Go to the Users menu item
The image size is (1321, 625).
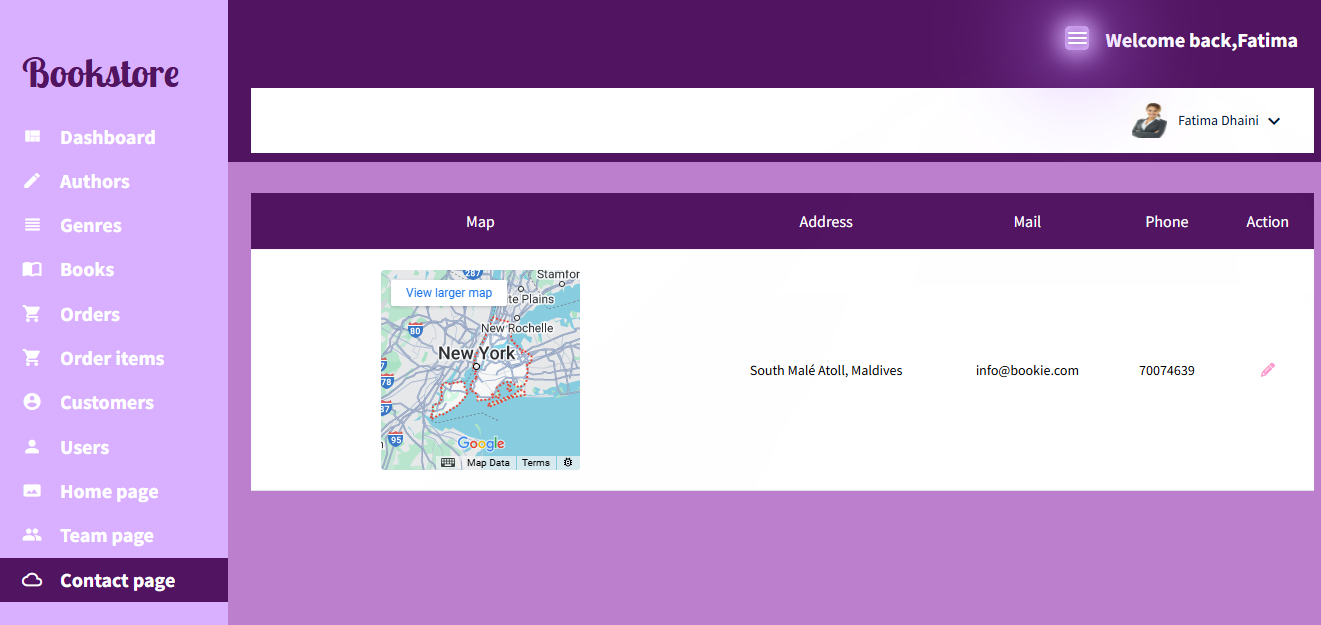[84, 447]
